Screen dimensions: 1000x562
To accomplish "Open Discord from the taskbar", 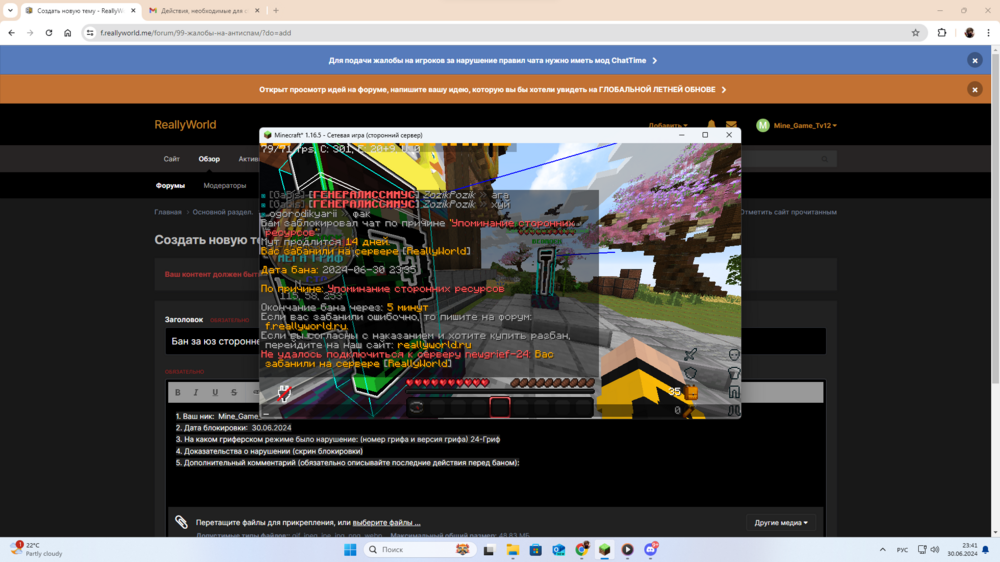I will point(651,549).
